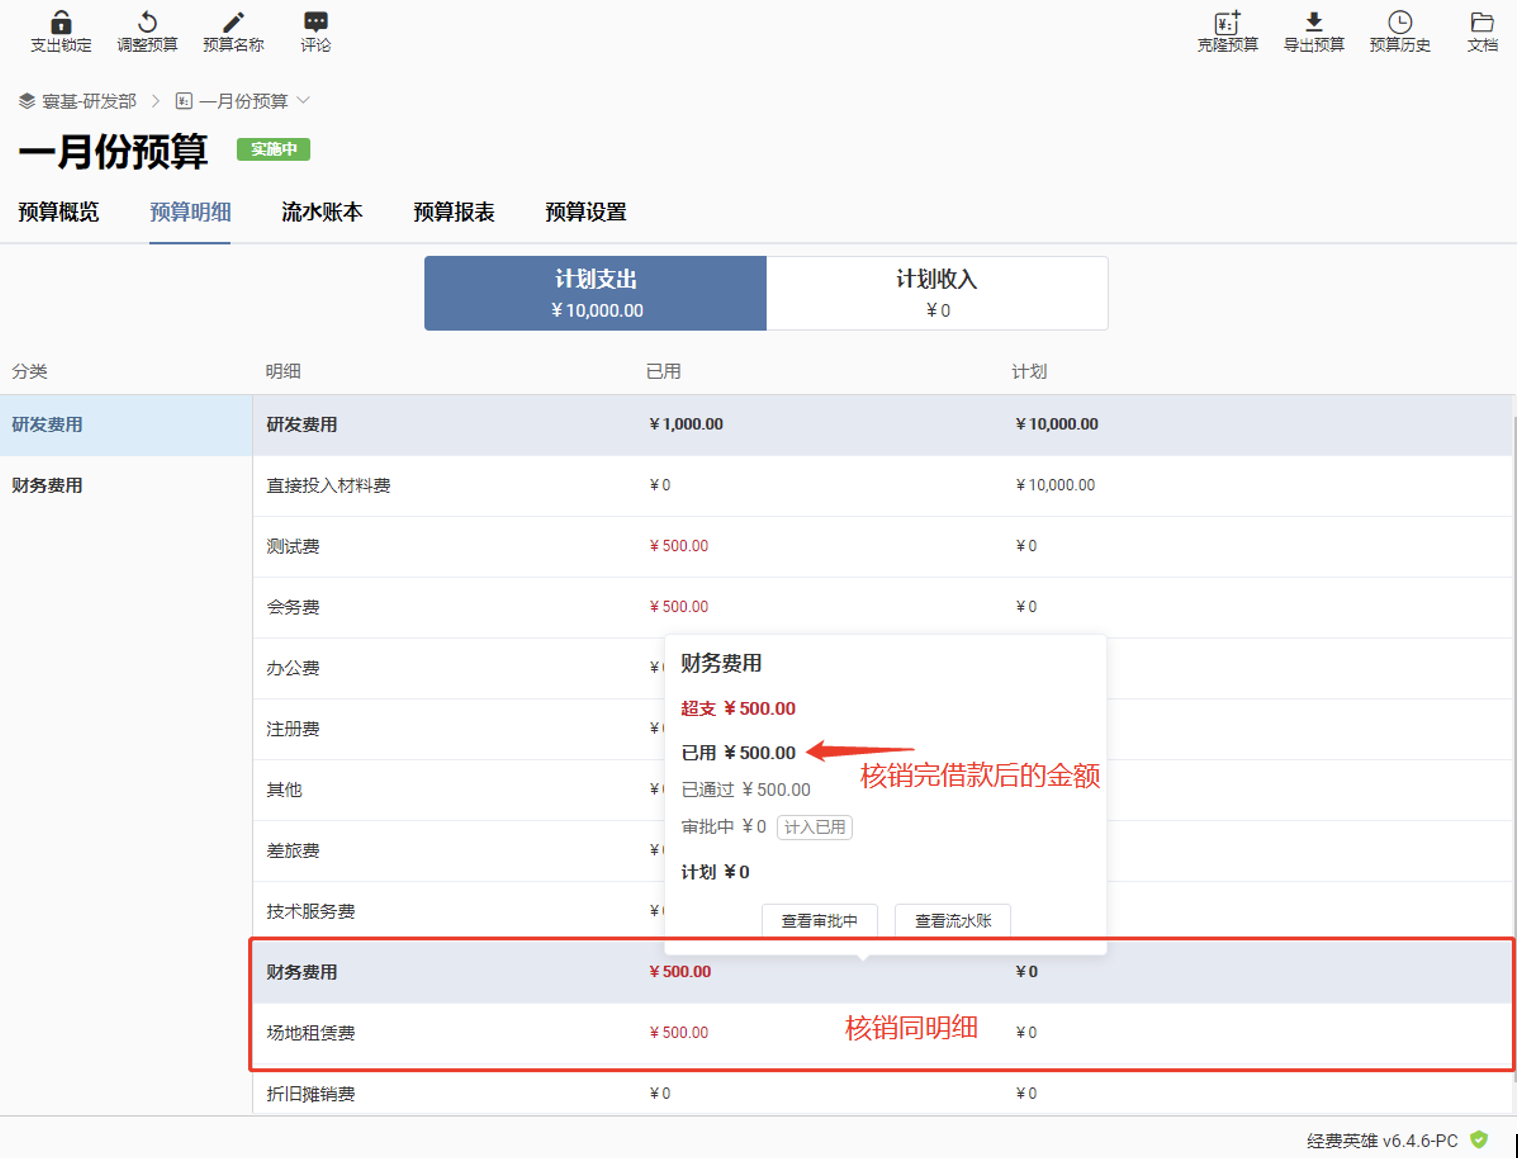Image resolution: width=1518 pixels, height=1158 pixels.
Task: Click the green shield status icon
Action: [1479, 1140]
